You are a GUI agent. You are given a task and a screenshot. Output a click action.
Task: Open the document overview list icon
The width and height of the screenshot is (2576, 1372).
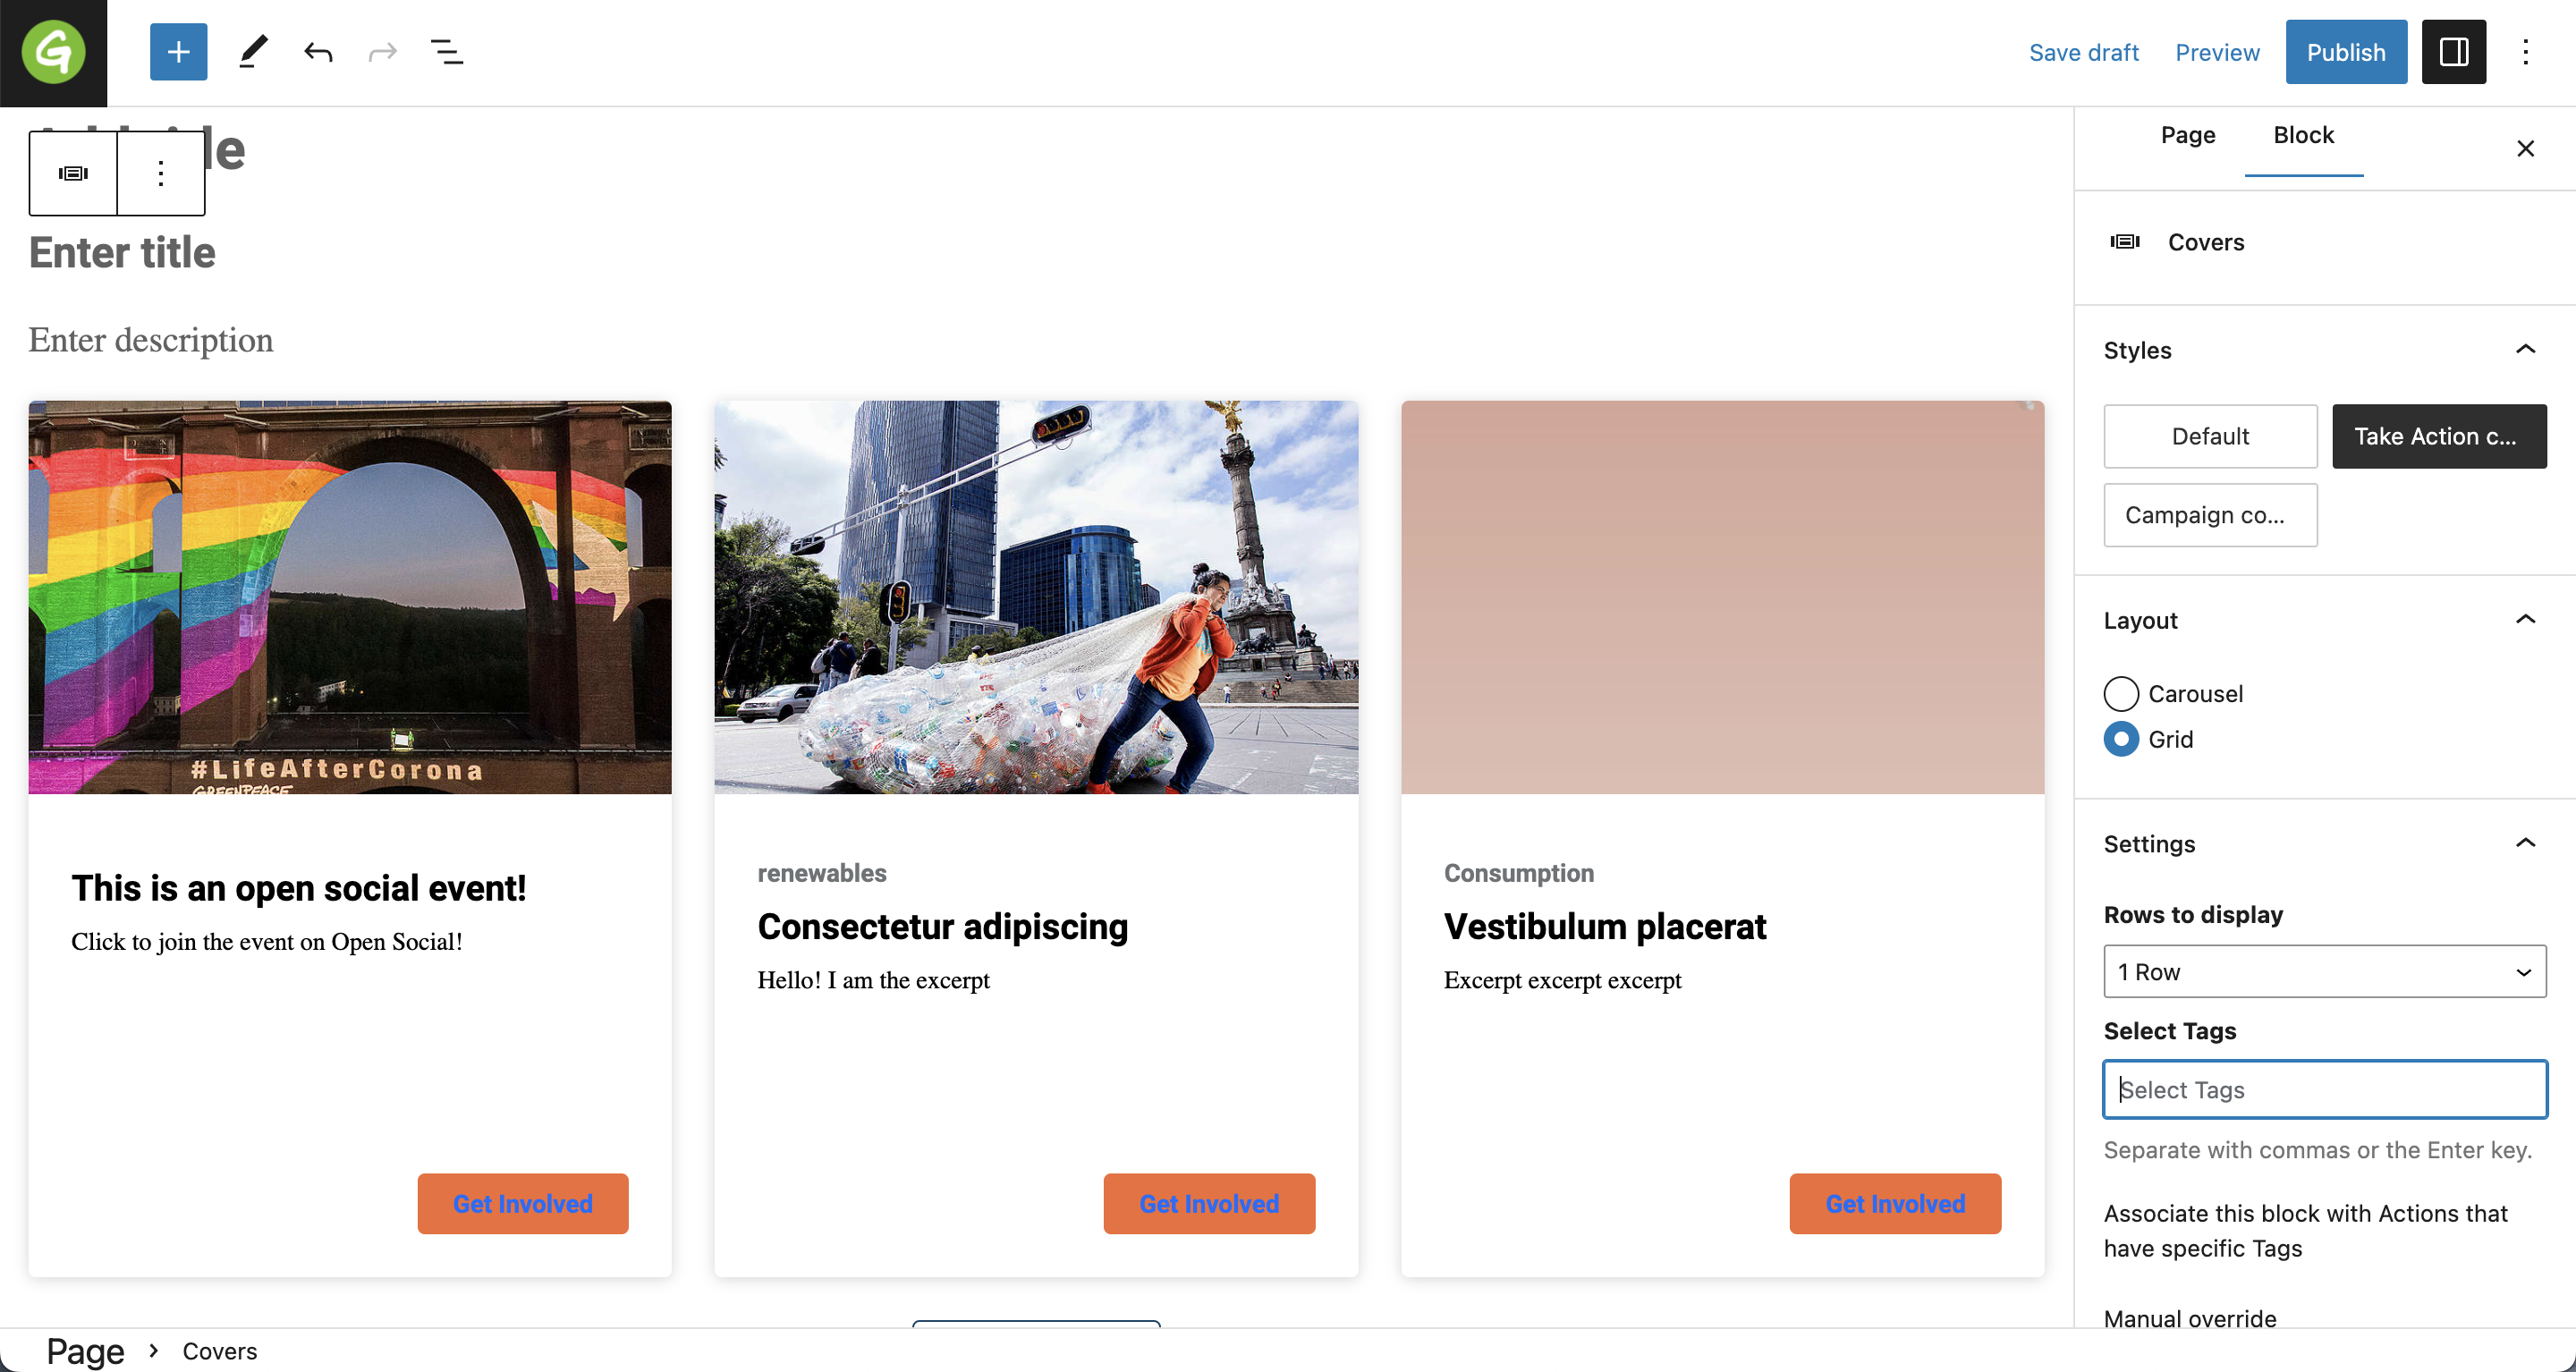click(447, 52)
